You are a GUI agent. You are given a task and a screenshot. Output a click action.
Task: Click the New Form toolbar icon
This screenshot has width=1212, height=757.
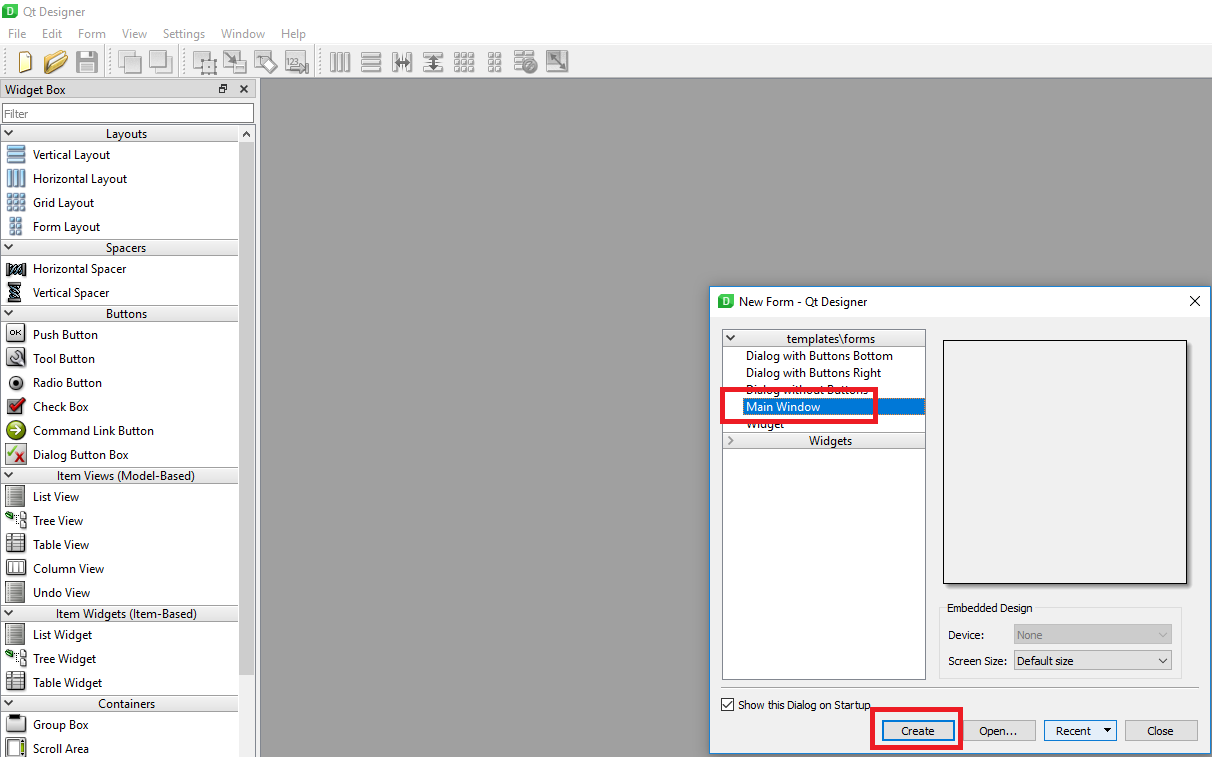click(25, 62)
